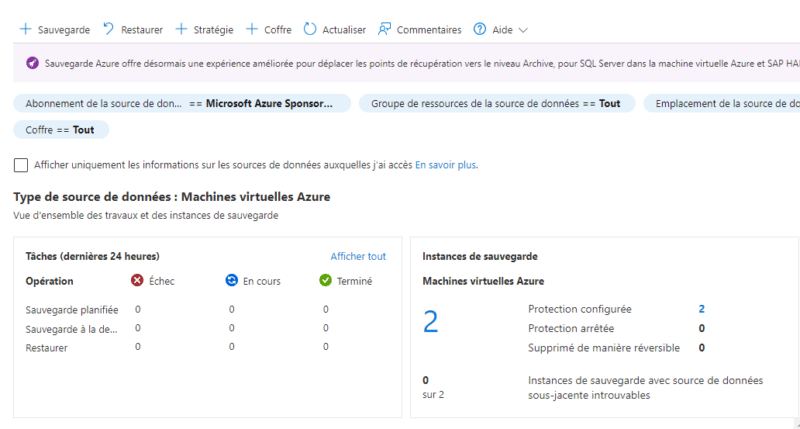Click the '0 sur 2' instances value
800x429 pixels.
[x=433, y=387]
